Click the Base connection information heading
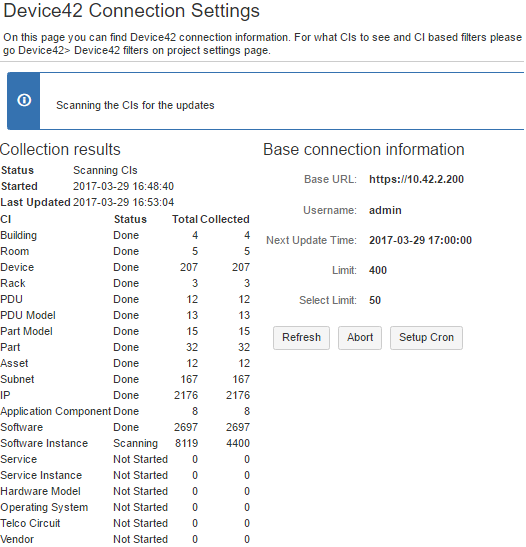 364,150
